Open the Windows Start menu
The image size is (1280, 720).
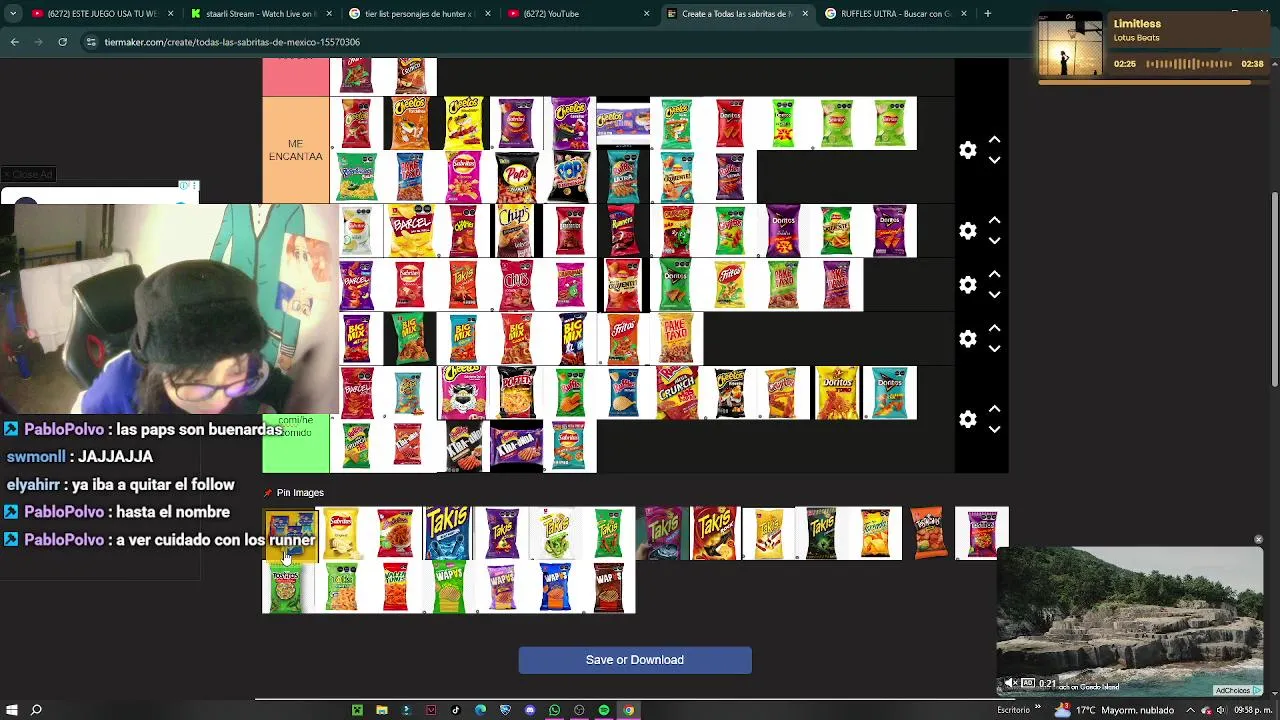coord(11,710)
